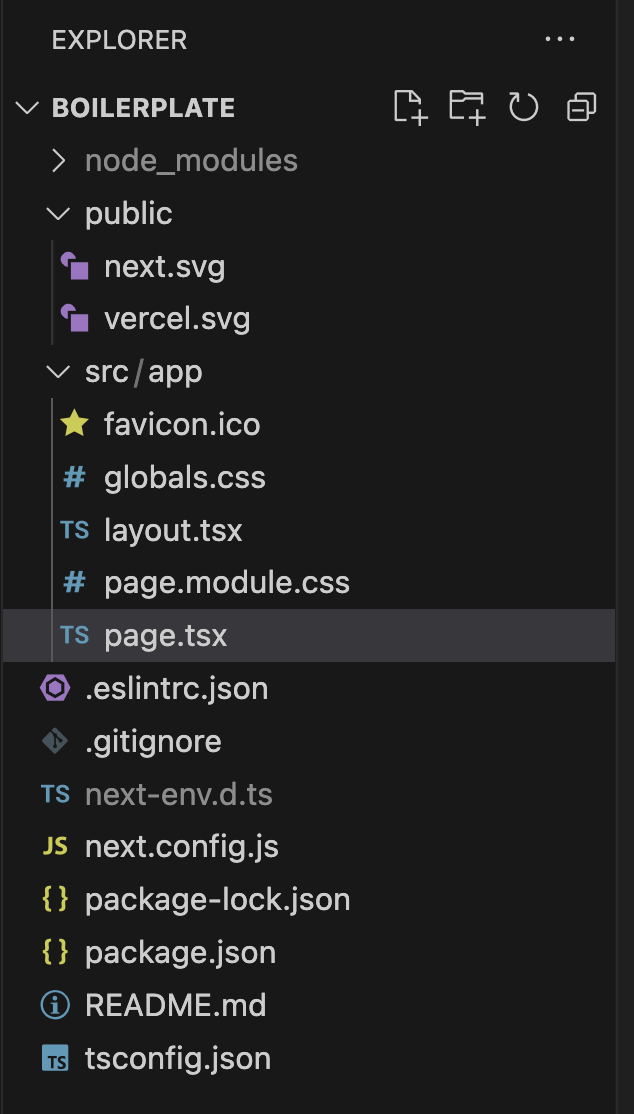The width and height of the screenshot is (634, 1114).
Task: Collapse the public folder
Action: tap(59, 214)
